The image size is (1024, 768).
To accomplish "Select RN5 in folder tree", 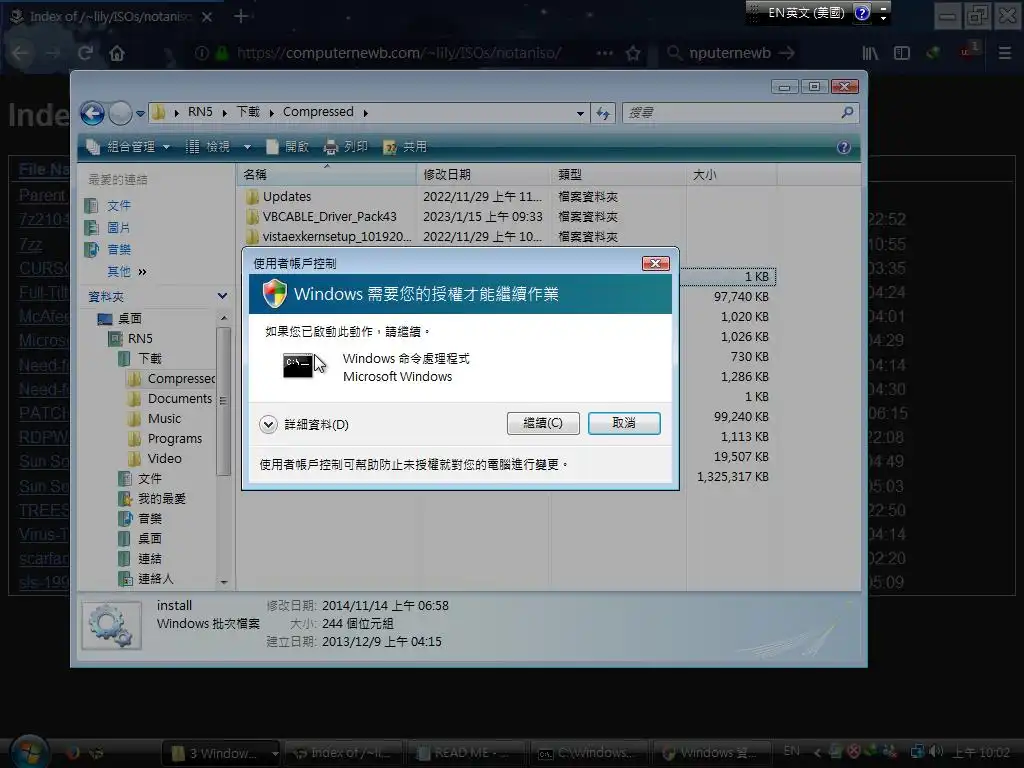I will click(131, 338).
